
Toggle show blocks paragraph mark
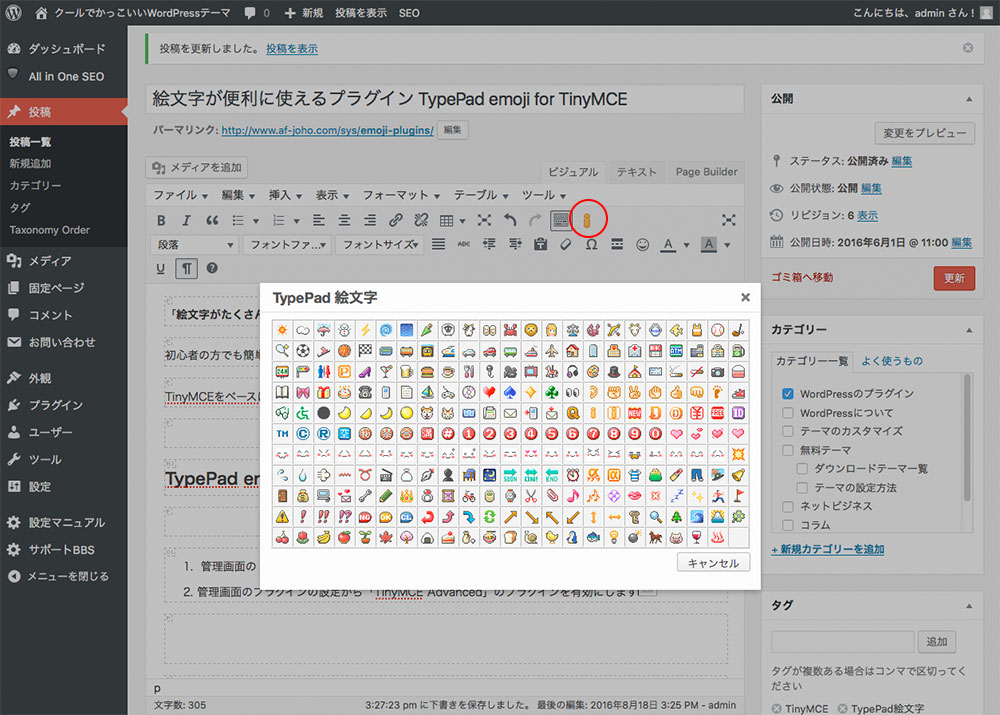coord(186,269)
